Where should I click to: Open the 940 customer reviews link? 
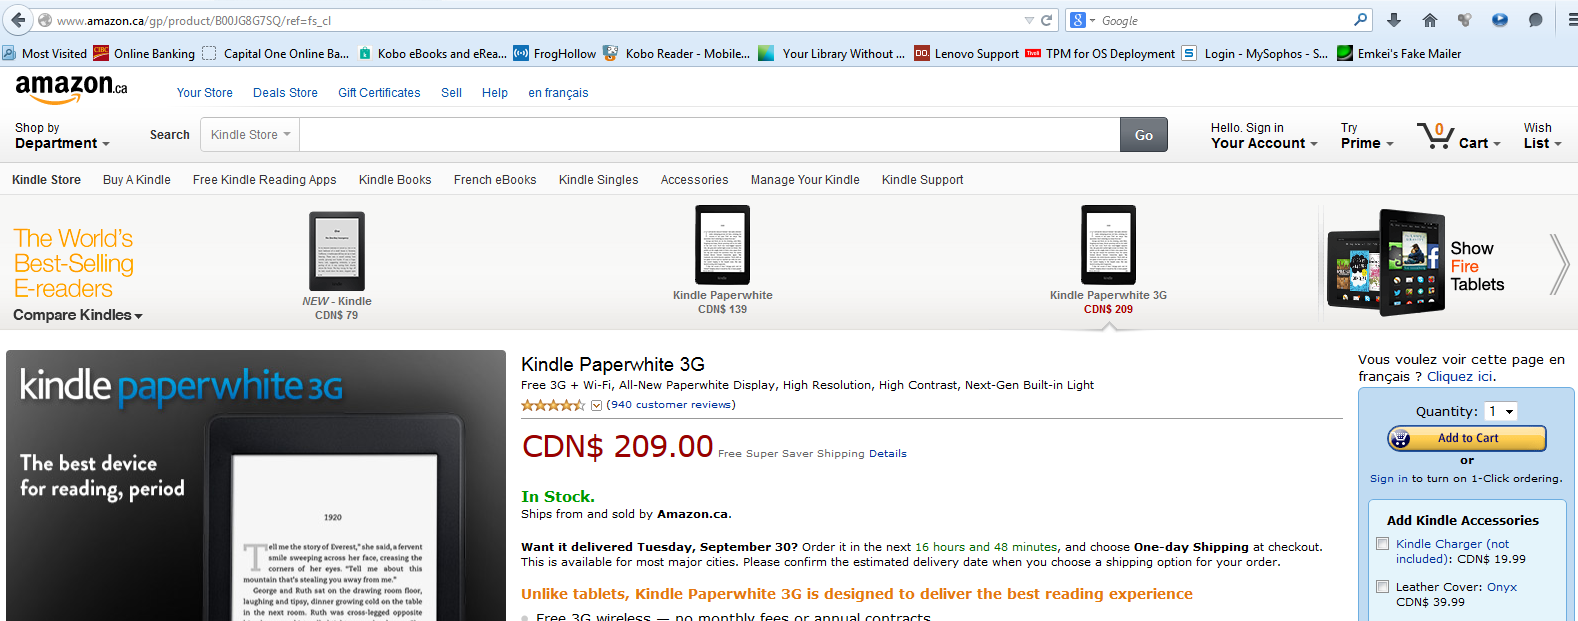(x=671, y=405)
